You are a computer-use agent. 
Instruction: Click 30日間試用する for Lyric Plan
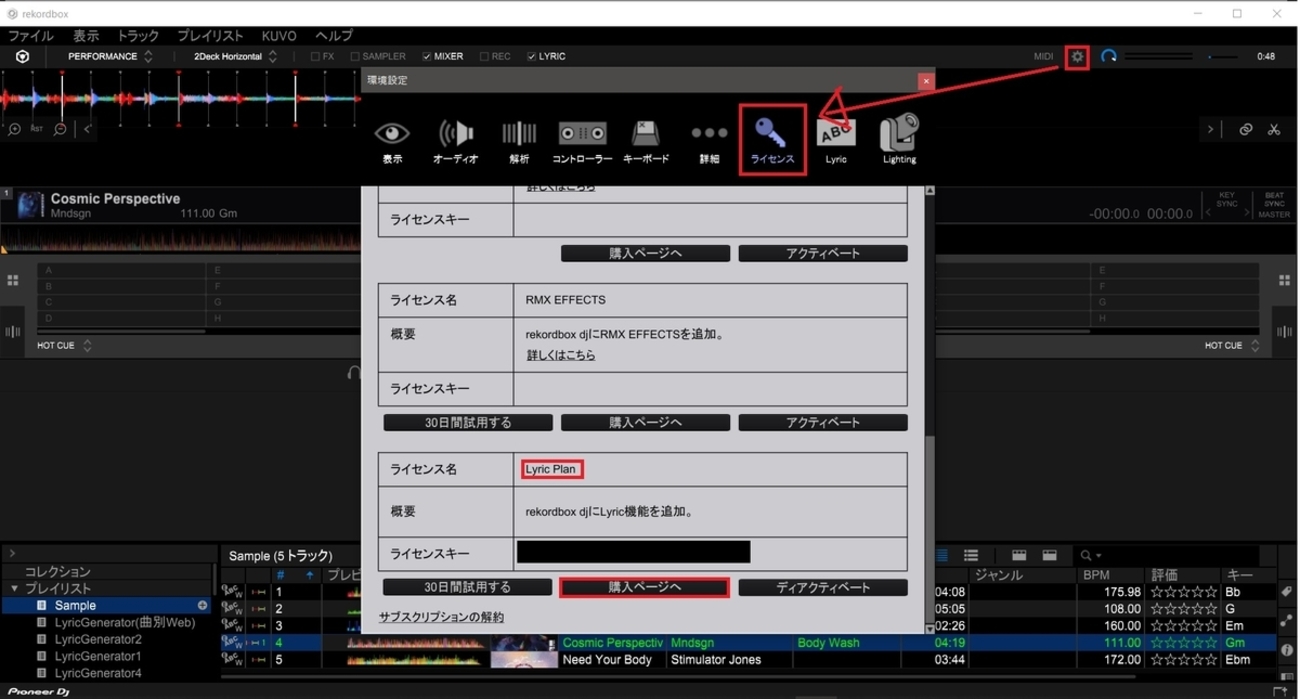[468, 588]
